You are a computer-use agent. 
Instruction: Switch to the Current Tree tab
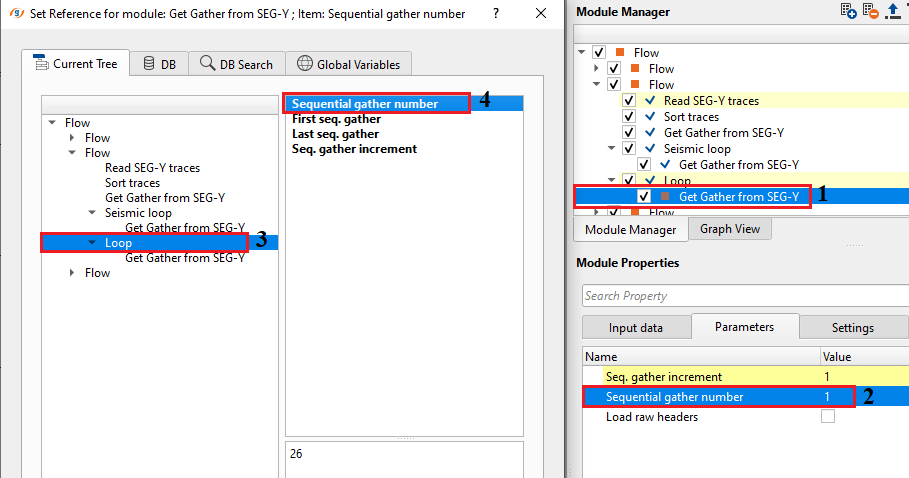pyautogui.click(x=75, y=63)
